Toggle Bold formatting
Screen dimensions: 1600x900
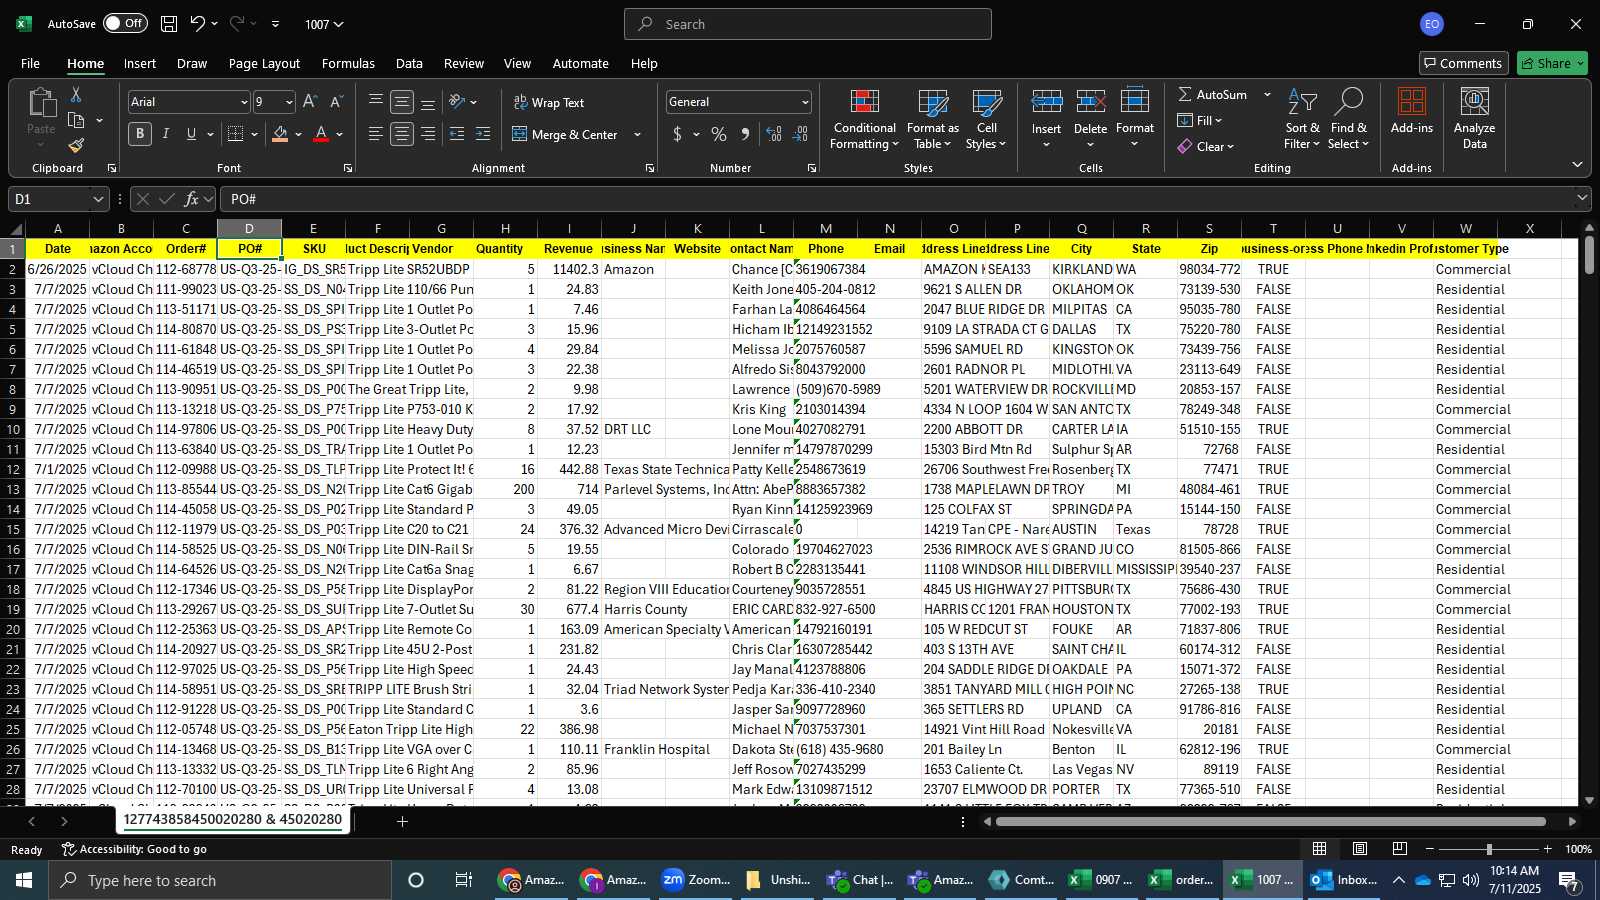[x=140, y=134]
